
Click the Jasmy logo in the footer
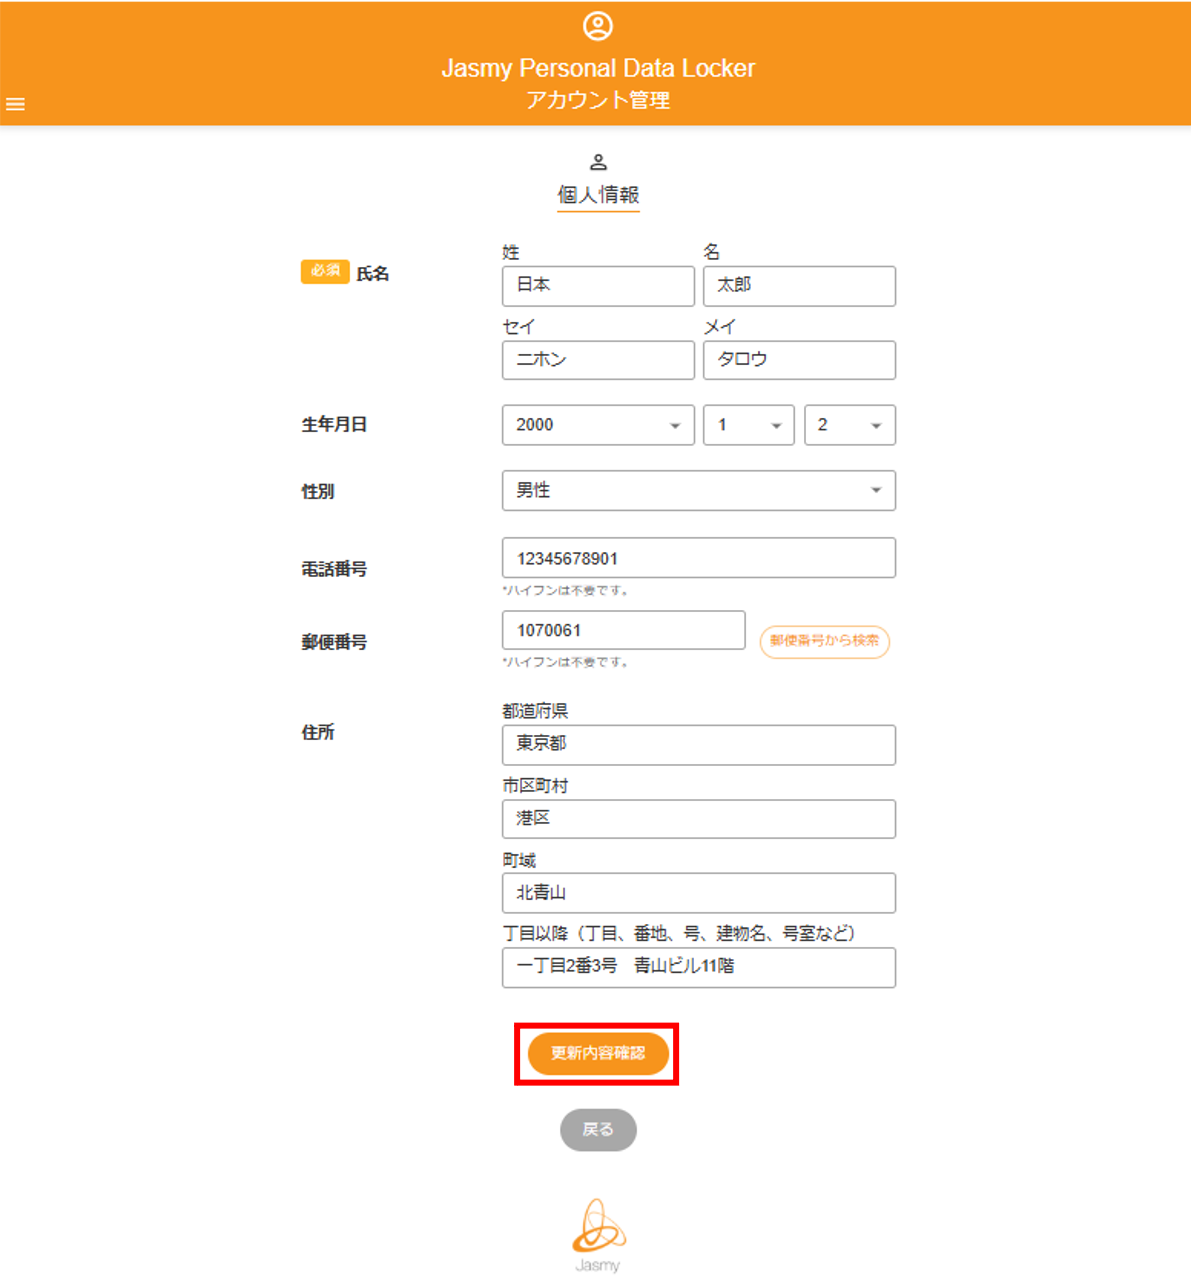click(x=598, y=1235)
